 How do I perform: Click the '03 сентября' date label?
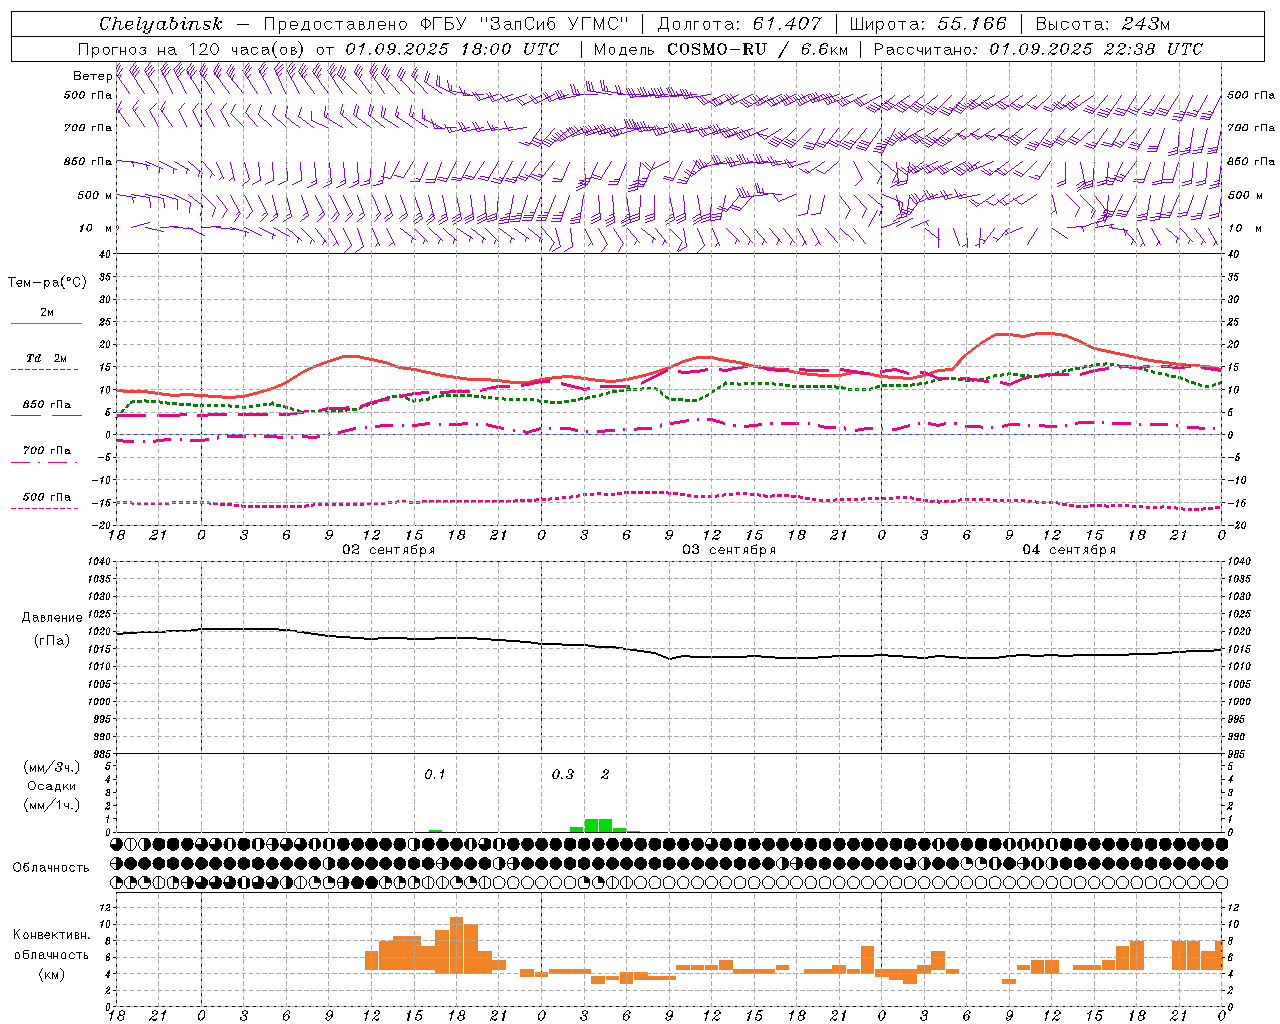729,550
